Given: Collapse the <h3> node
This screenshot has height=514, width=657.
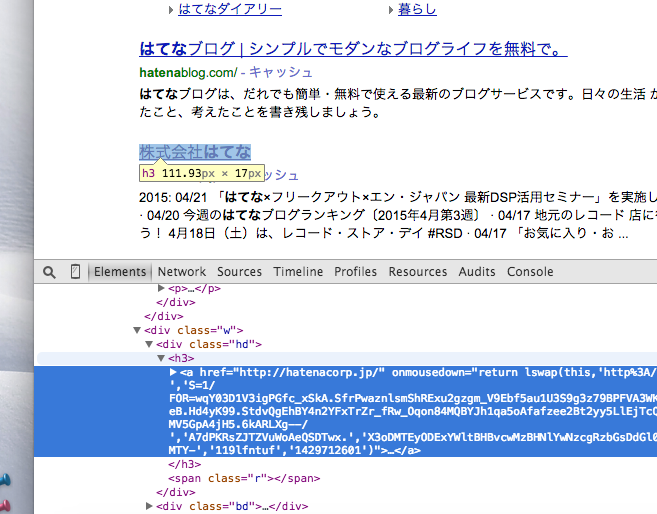Looking at the screenshot, I should click(x=161, y=358).
